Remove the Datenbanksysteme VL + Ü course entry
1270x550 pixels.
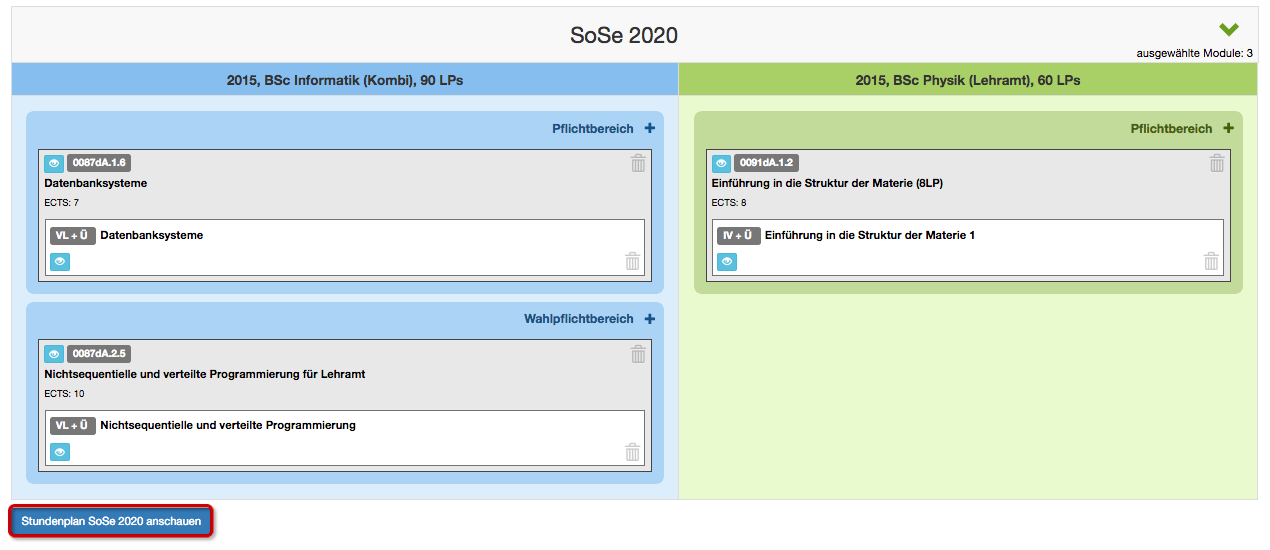pyautogui.click(x=632, y=261)
